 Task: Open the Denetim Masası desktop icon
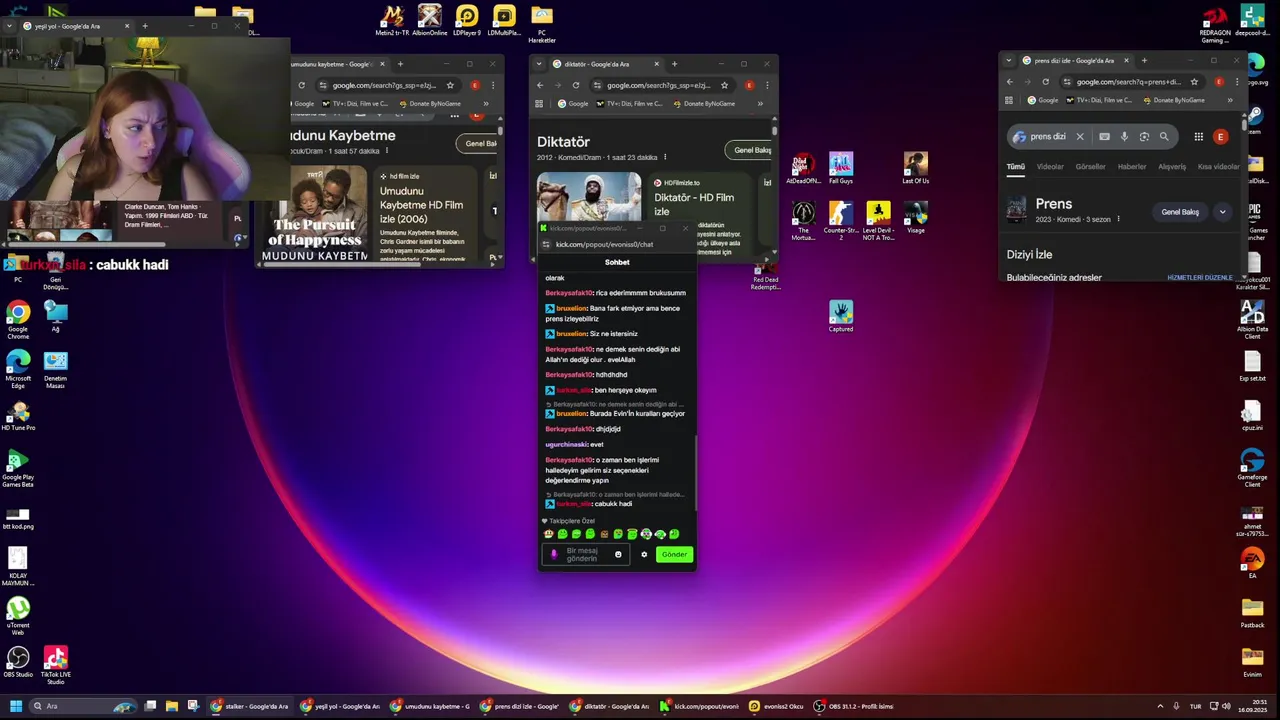click(x=56, y=368)
